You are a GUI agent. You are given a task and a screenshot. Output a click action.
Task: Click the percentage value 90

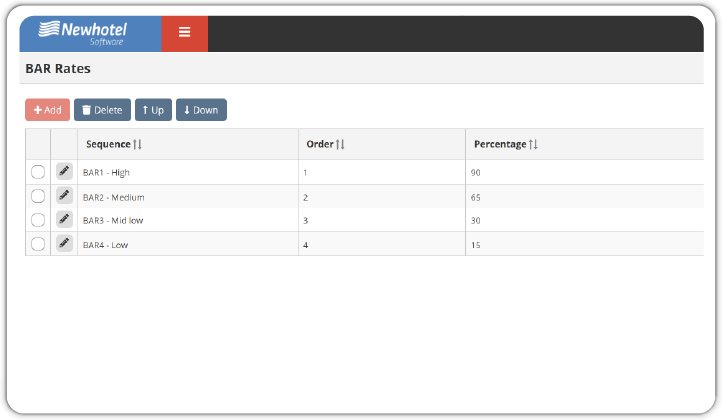click(x=476, y=173)
